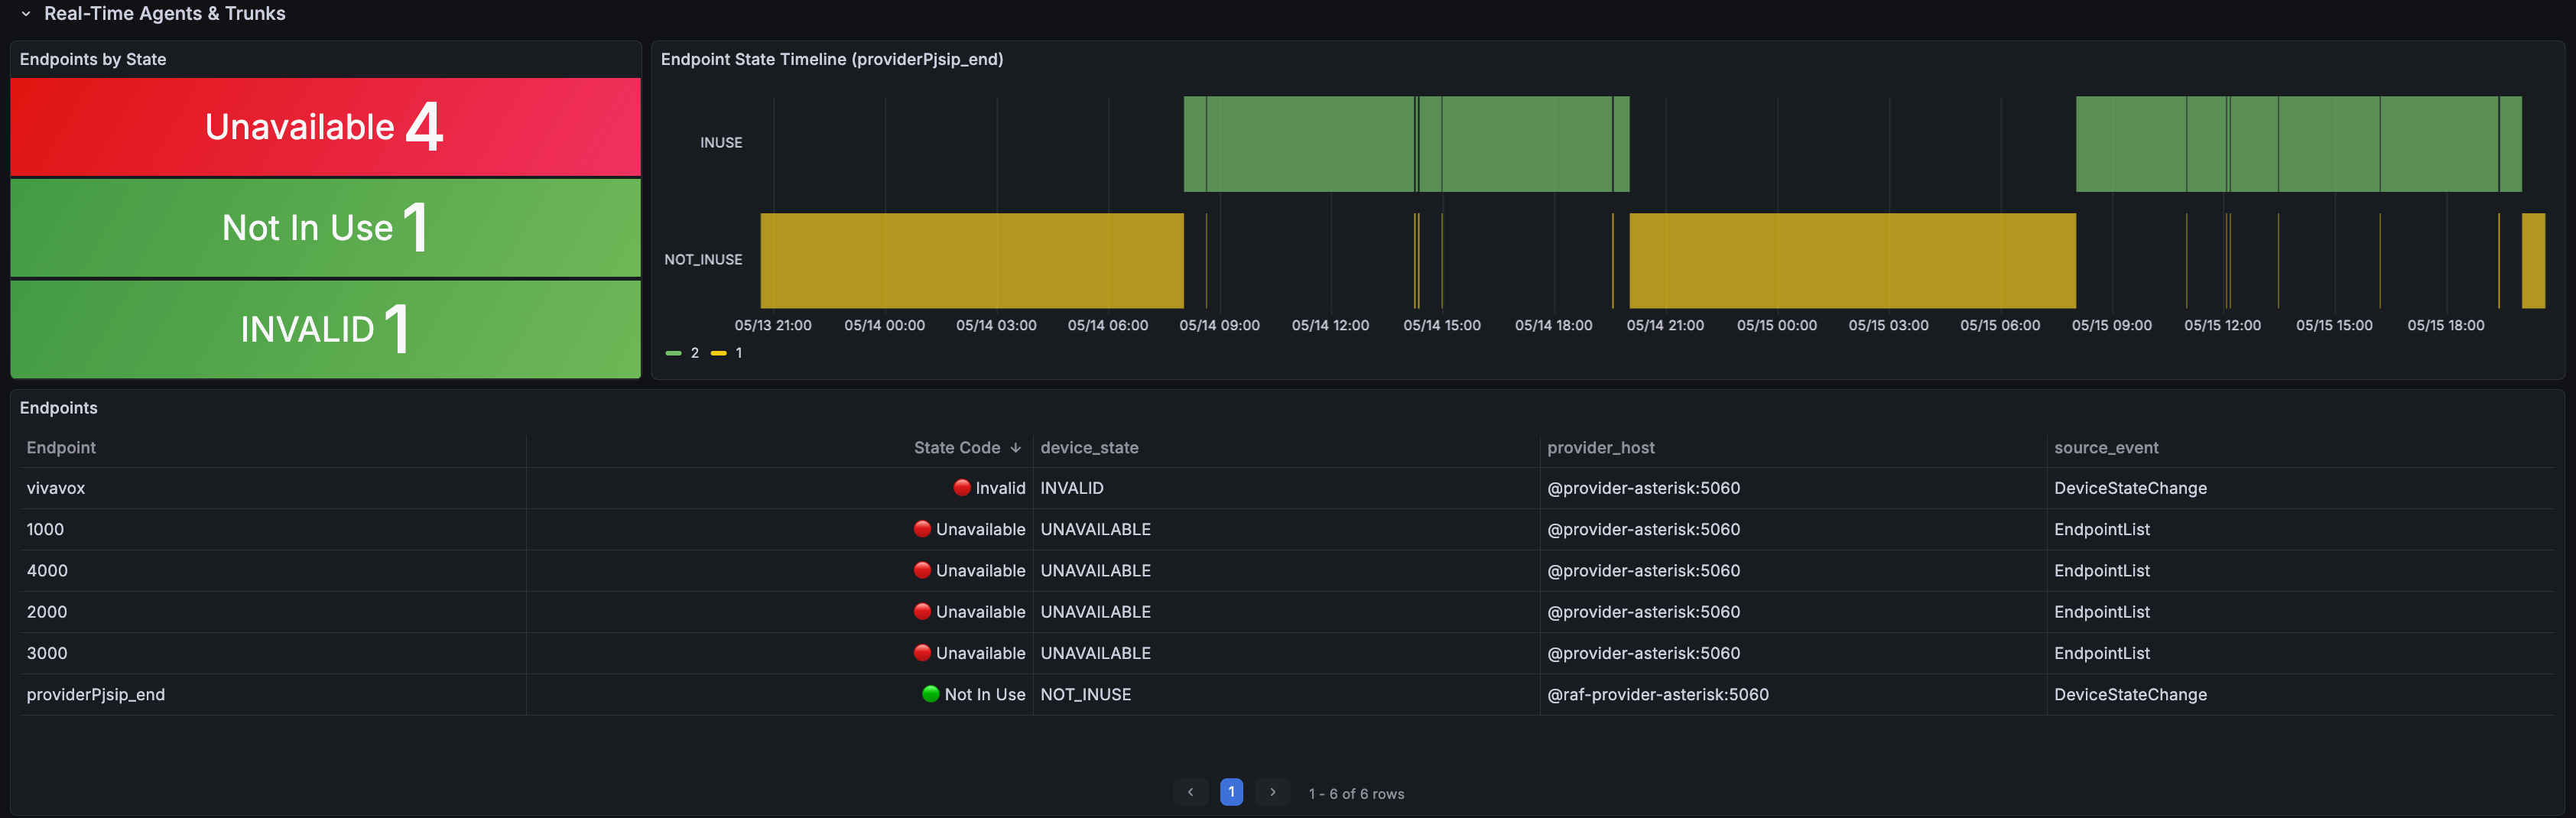Screen dimensions: 2576x818
Task: Click the State Code sort arrow icon
Action: click(x=1016, y=448)
